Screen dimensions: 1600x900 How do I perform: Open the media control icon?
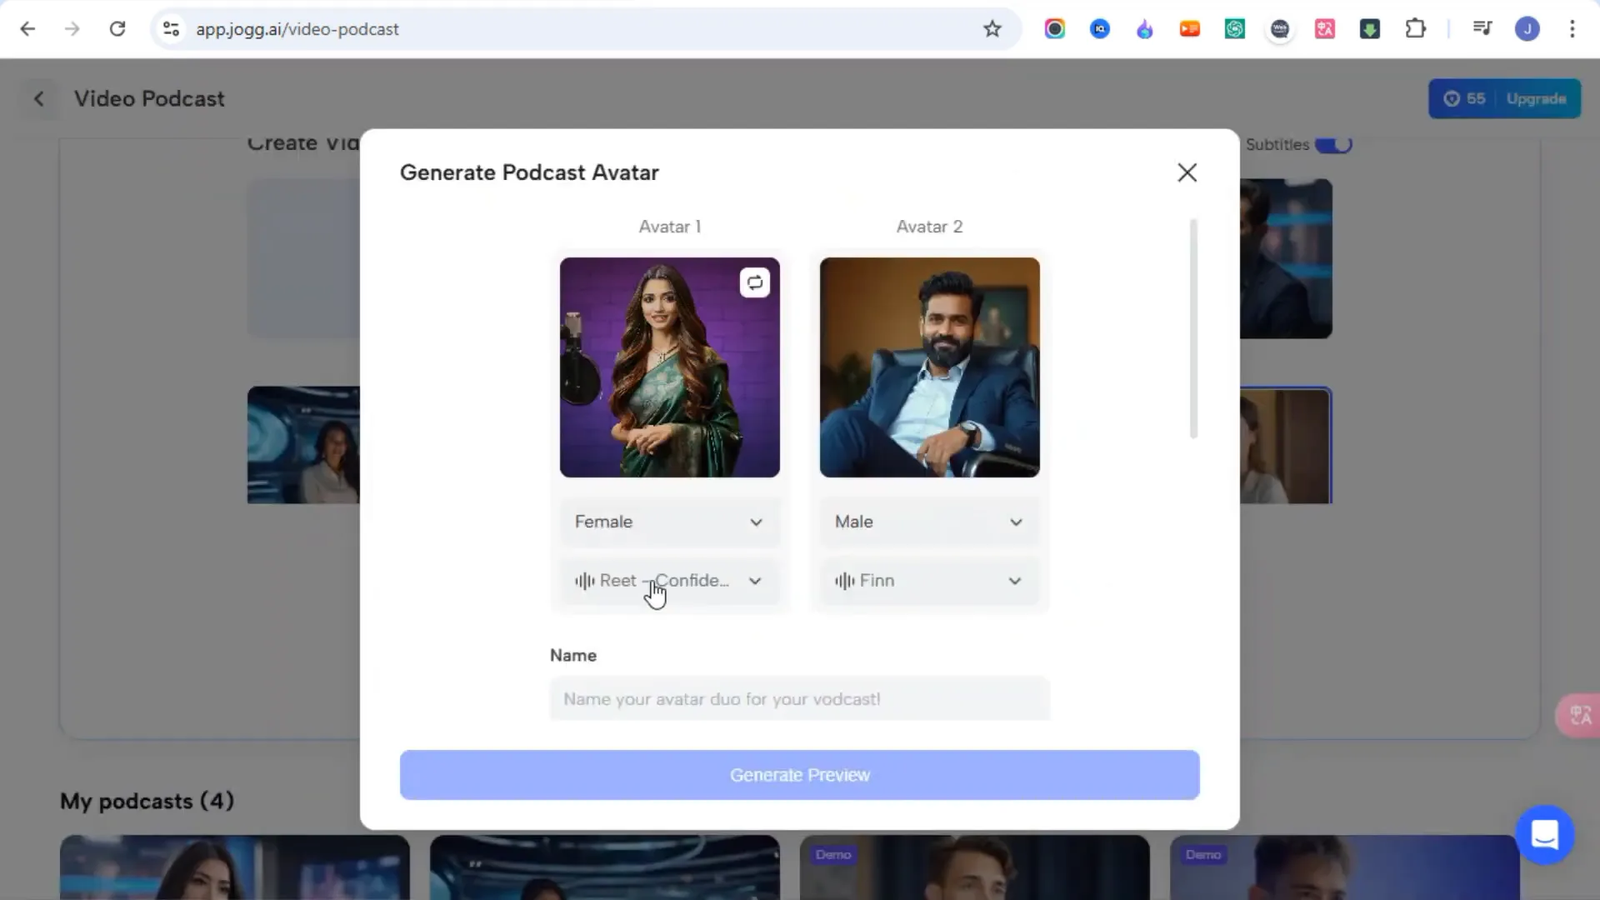click(x=1482, y=29)
